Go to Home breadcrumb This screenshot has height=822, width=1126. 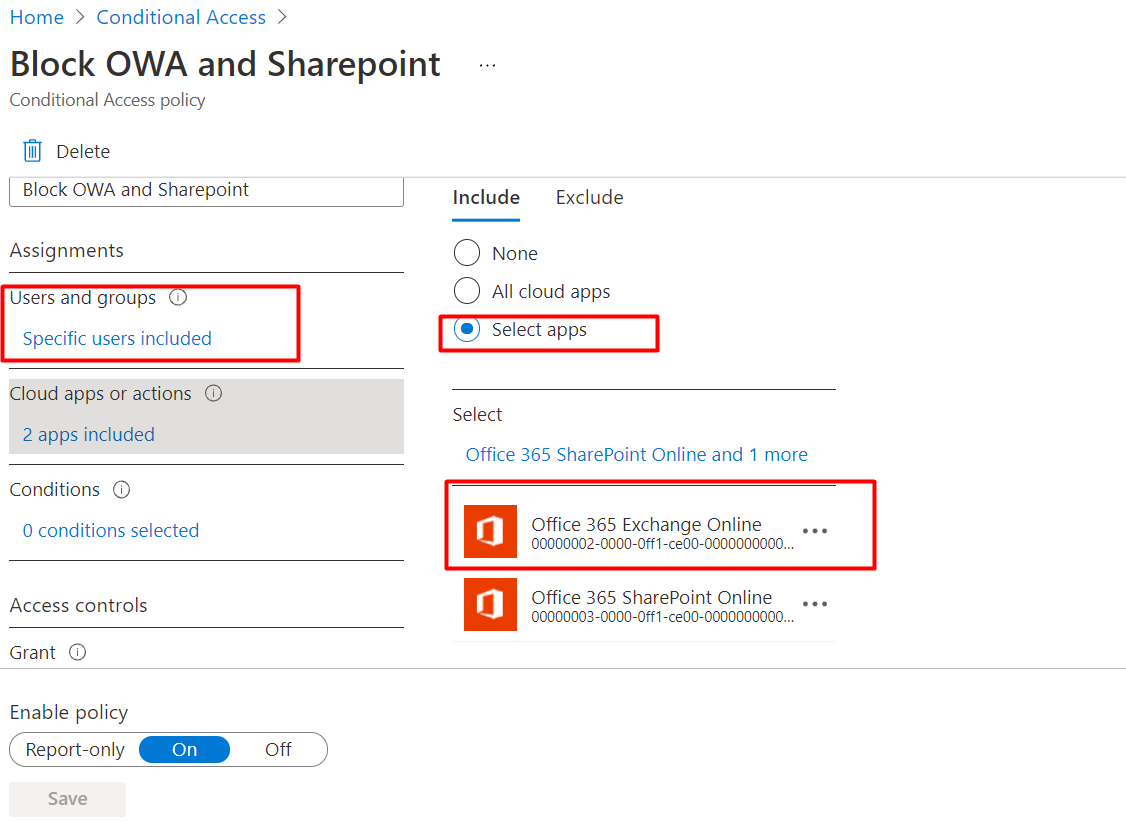(37, 17)
